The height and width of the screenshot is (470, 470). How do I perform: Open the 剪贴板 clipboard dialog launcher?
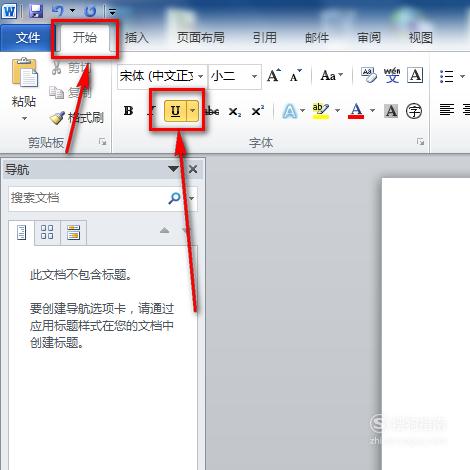[103, 142]
